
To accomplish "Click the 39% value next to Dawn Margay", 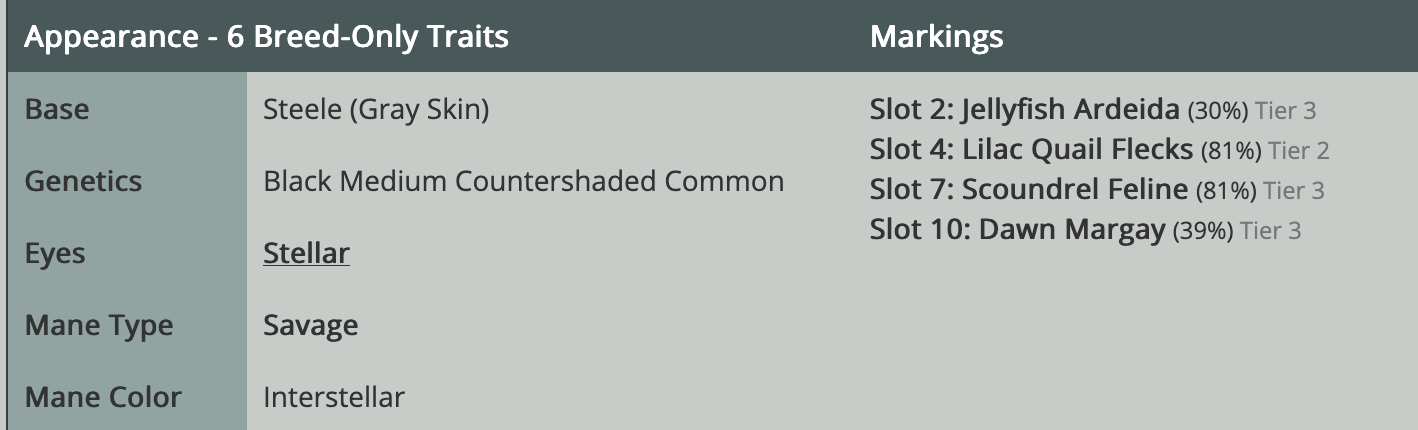I will click(1203, 231).
